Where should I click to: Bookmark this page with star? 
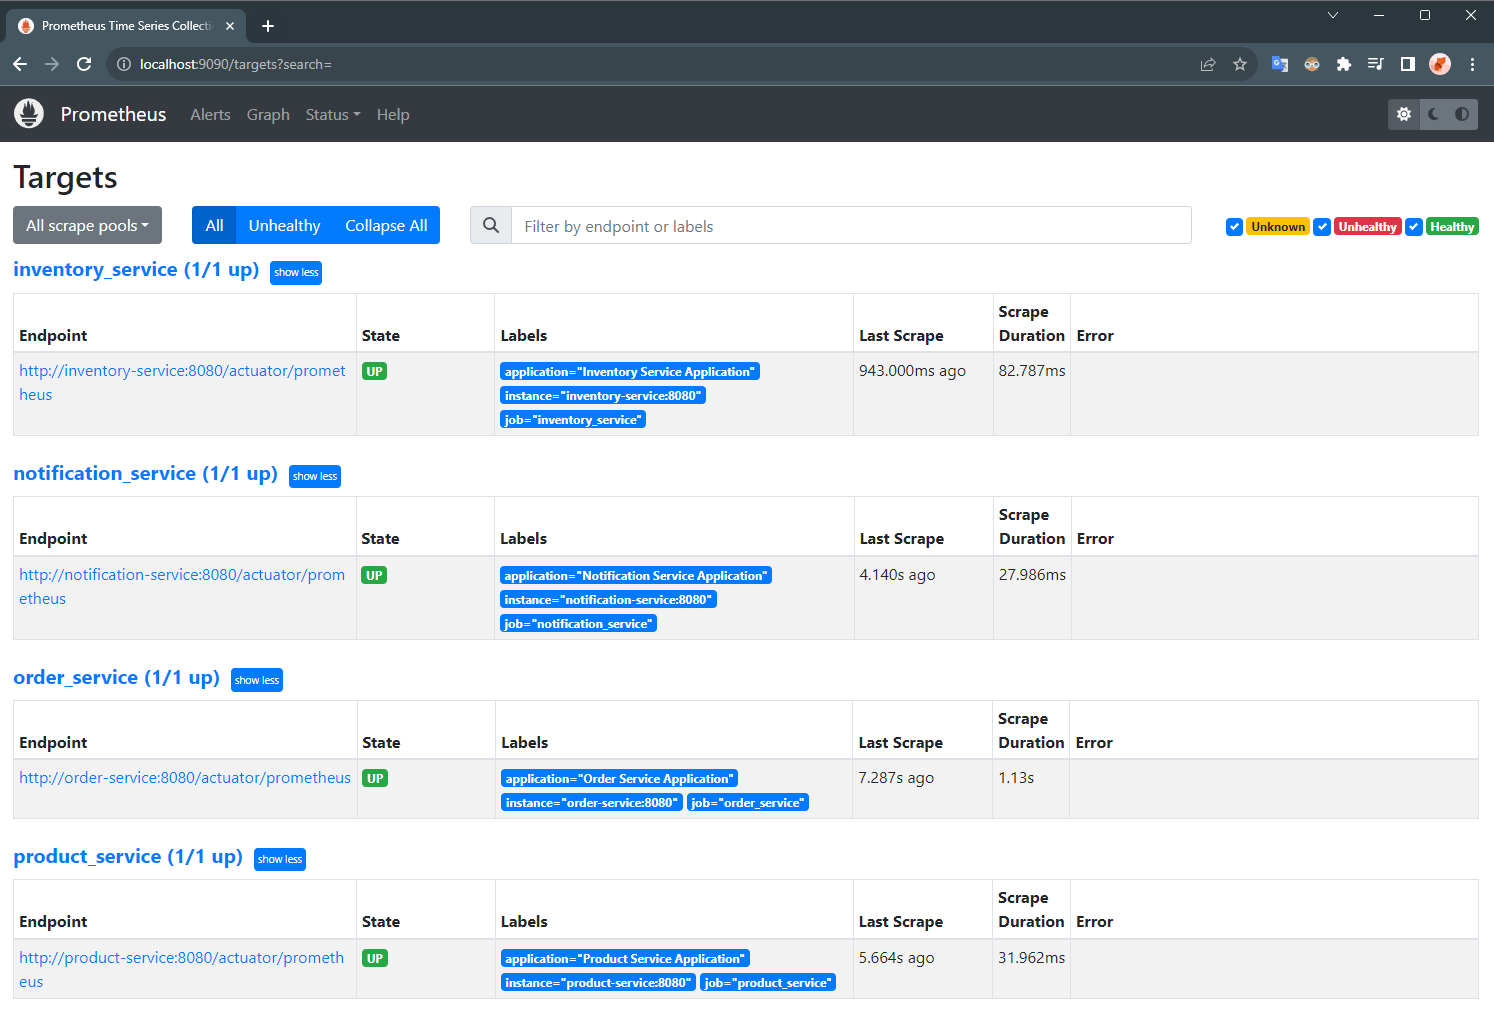[x=1240, y=64]
